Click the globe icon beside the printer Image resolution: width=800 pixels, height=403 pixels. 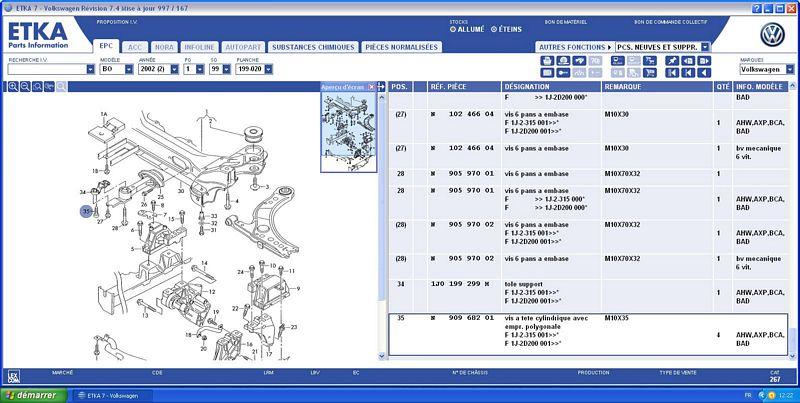[563, 61]
